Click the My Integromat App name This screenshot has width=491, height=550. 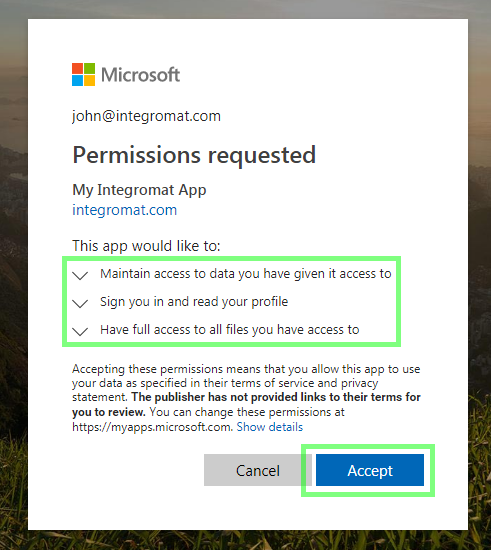coord(139,190)
